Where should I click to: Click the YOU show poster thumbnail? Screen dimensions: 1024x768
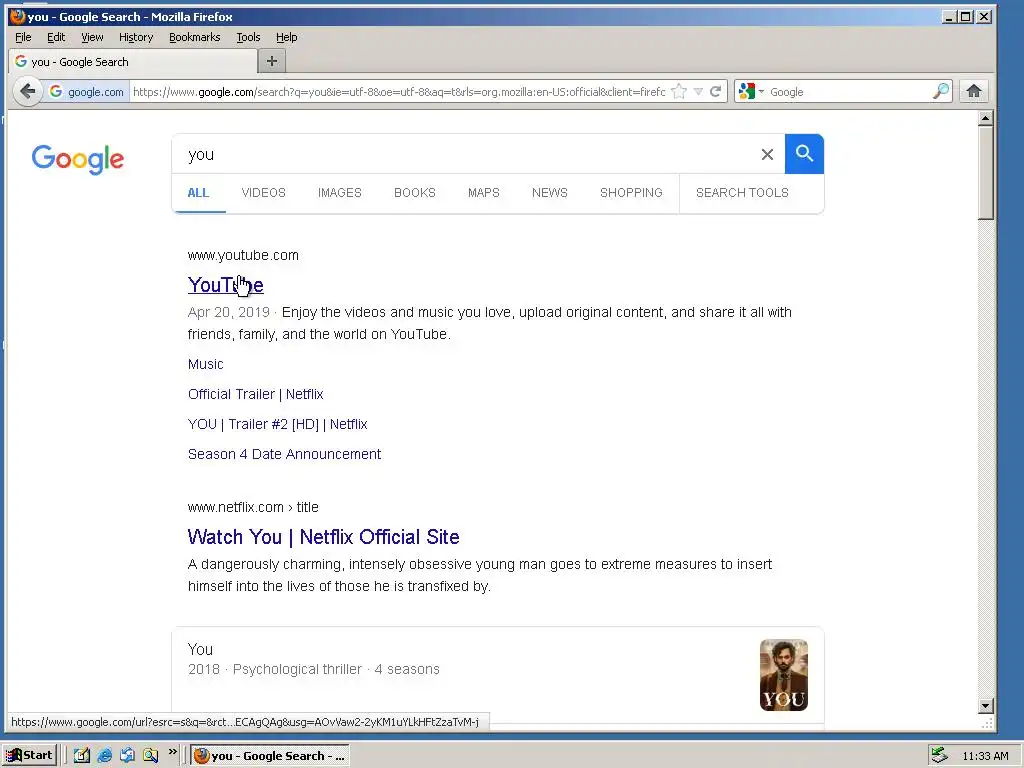point(784,675)
